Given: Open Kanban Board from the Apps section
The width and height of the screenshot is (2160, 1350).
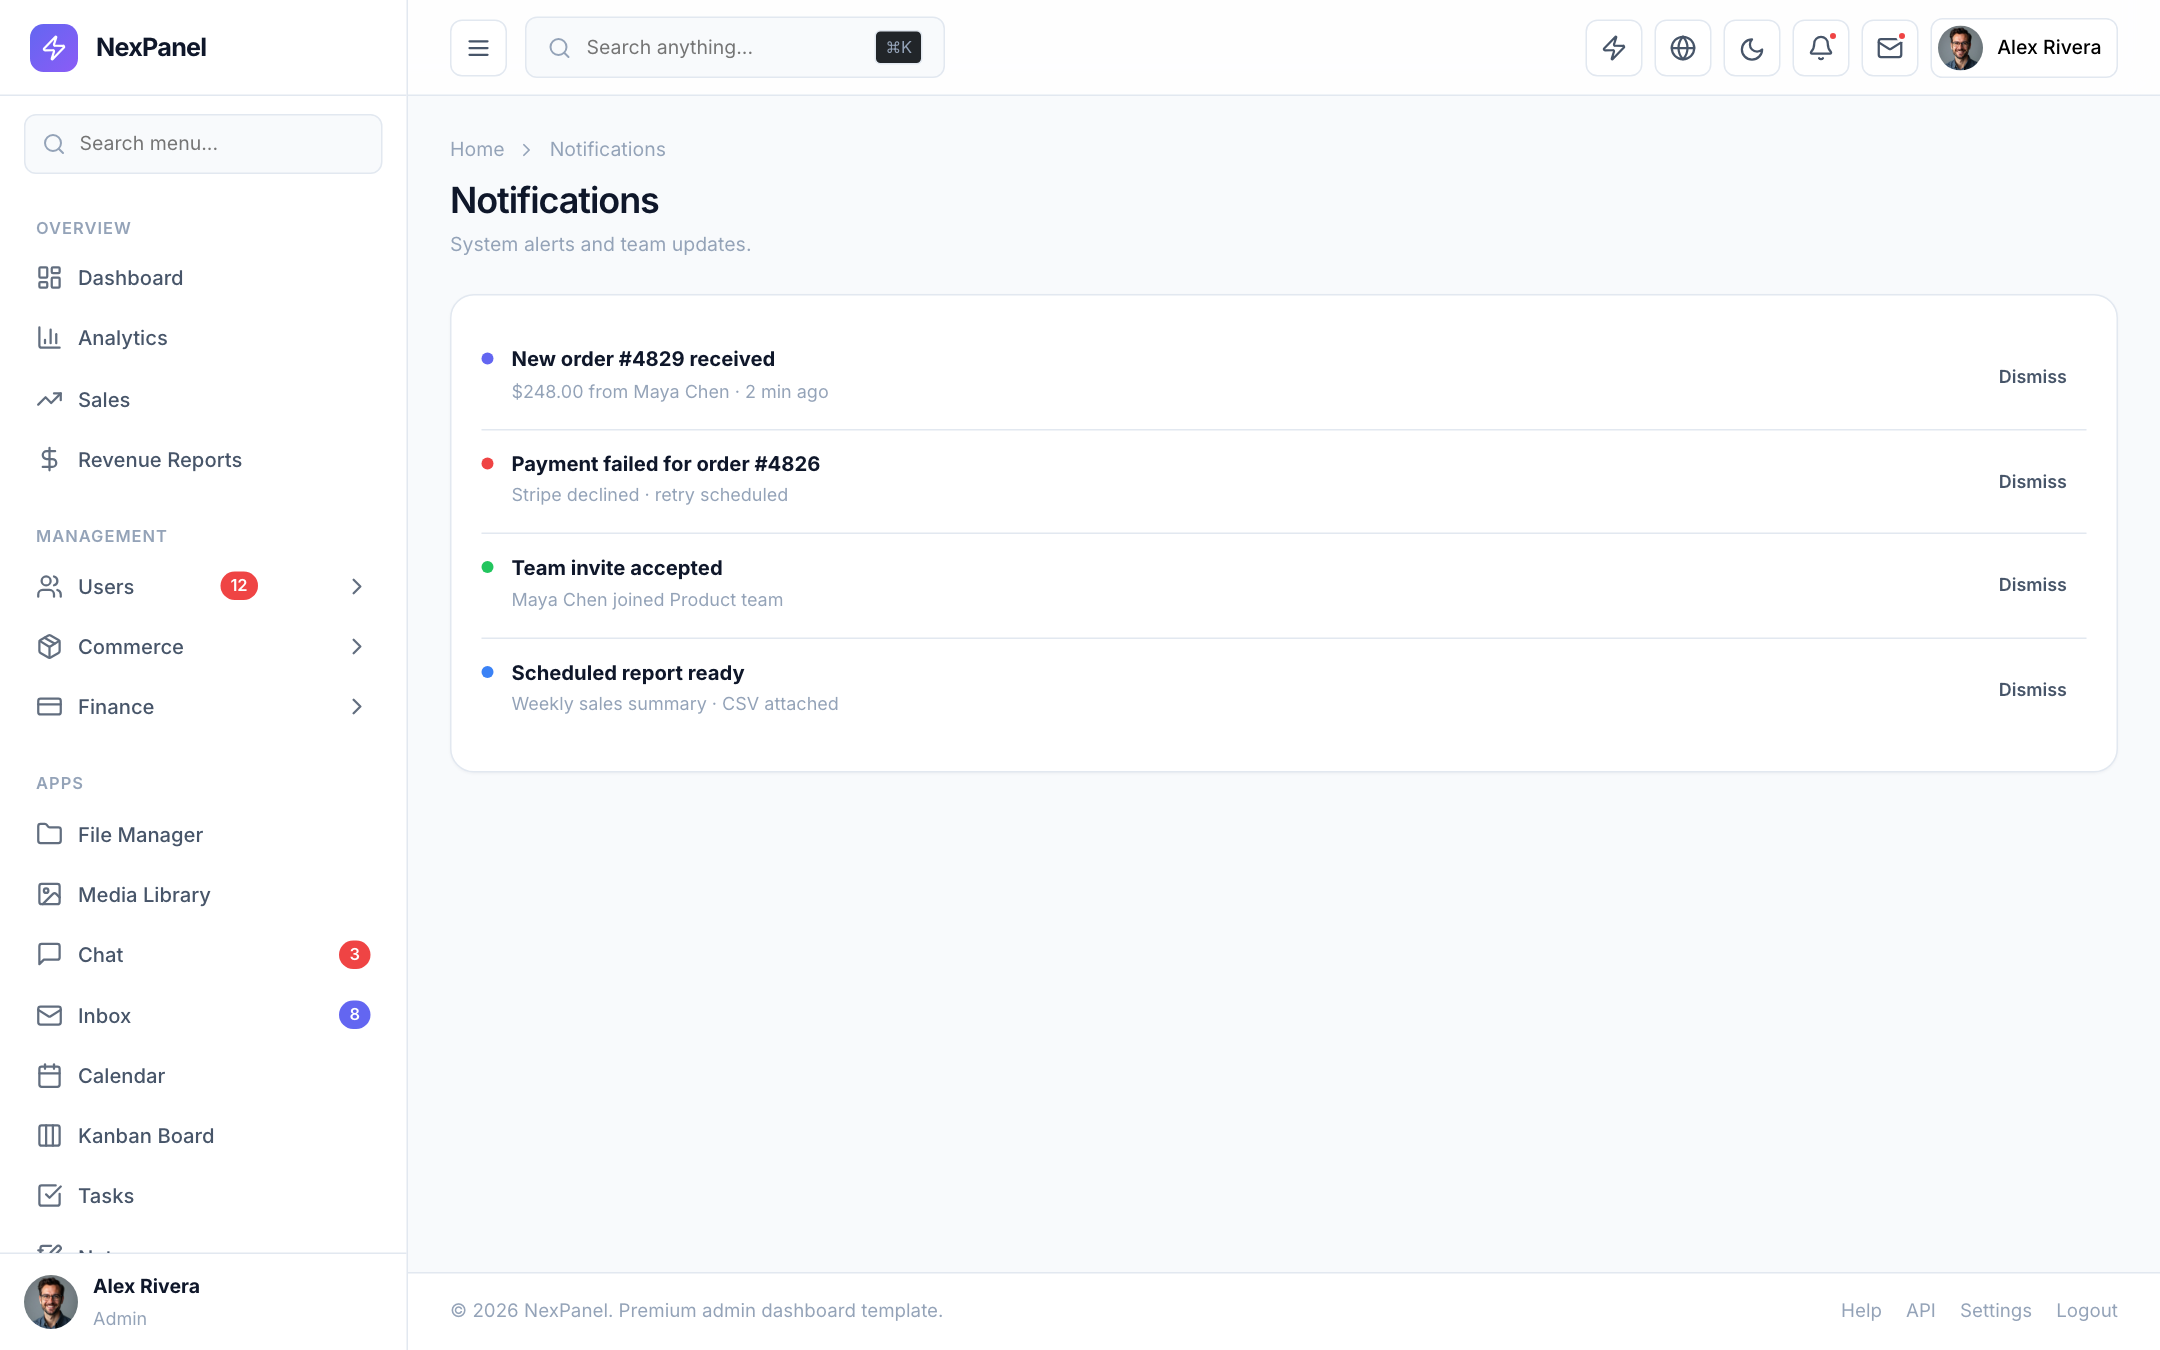Looking at the screenshot, I should [203, 1135].
